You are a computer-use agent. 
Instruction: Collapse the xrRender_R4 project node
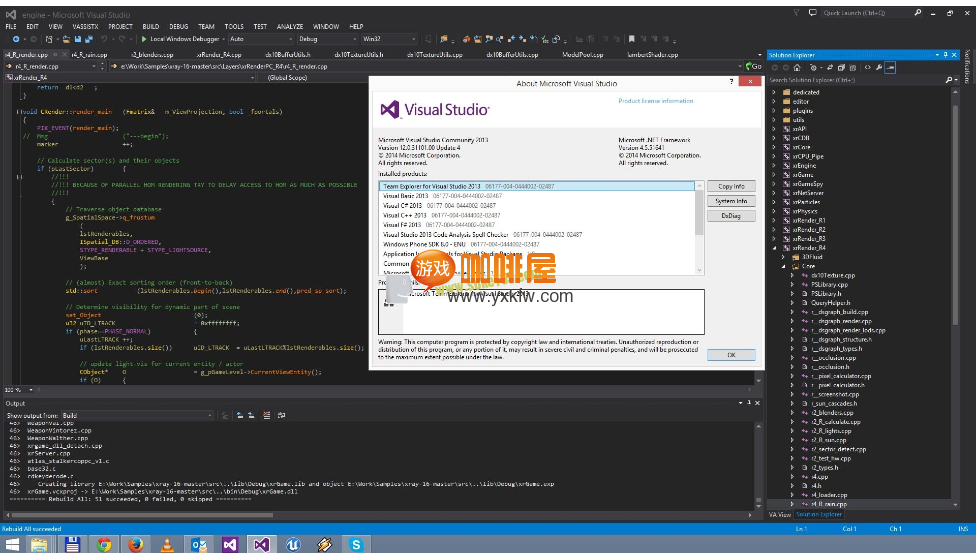(x=773, y=247)
